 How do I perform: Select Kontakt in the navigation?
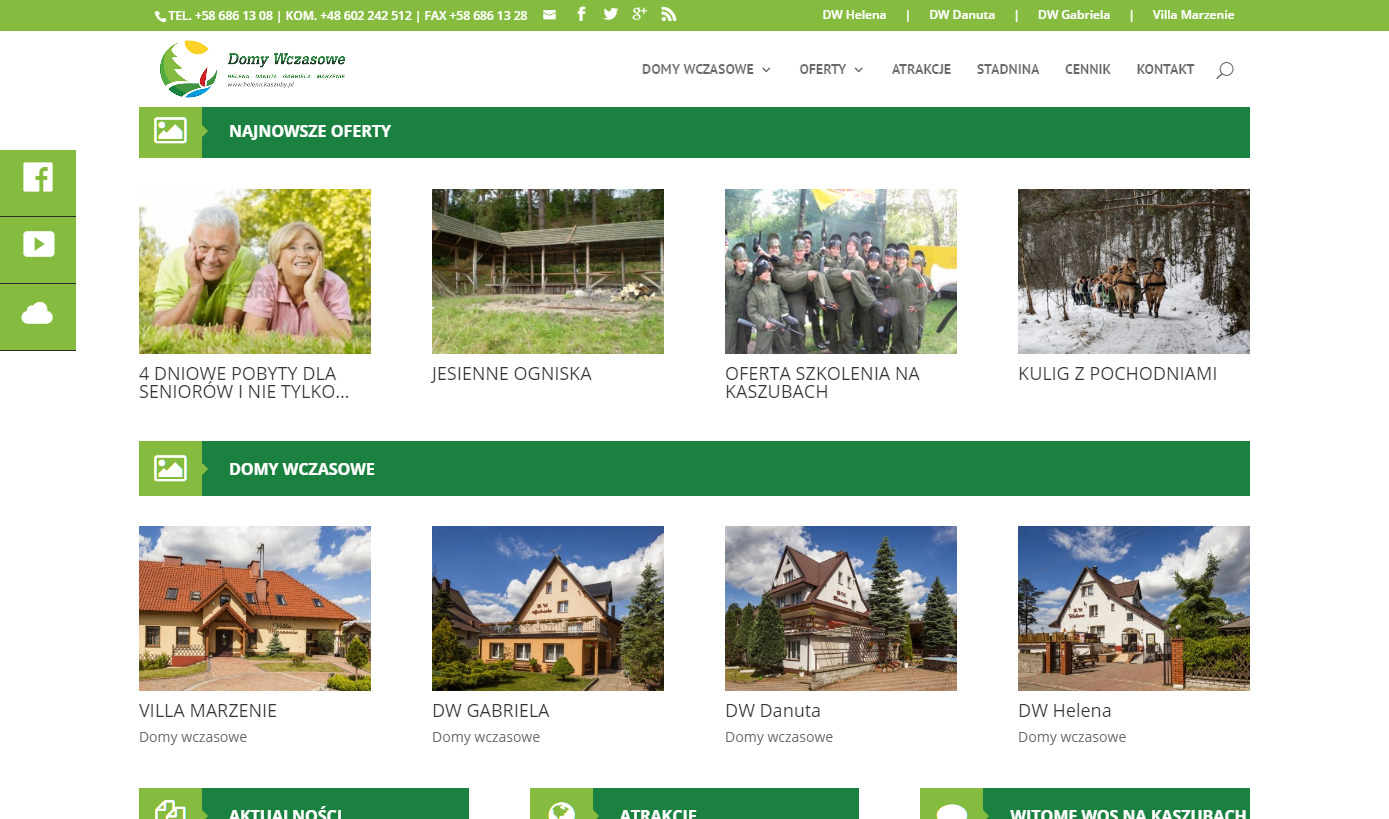(x=1165, y=70)
